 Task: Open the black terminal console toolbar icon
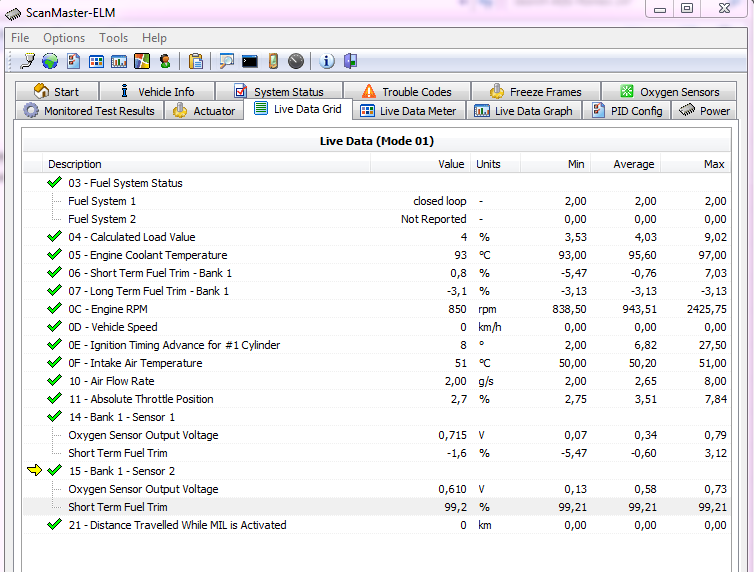(x=250, y=62)
